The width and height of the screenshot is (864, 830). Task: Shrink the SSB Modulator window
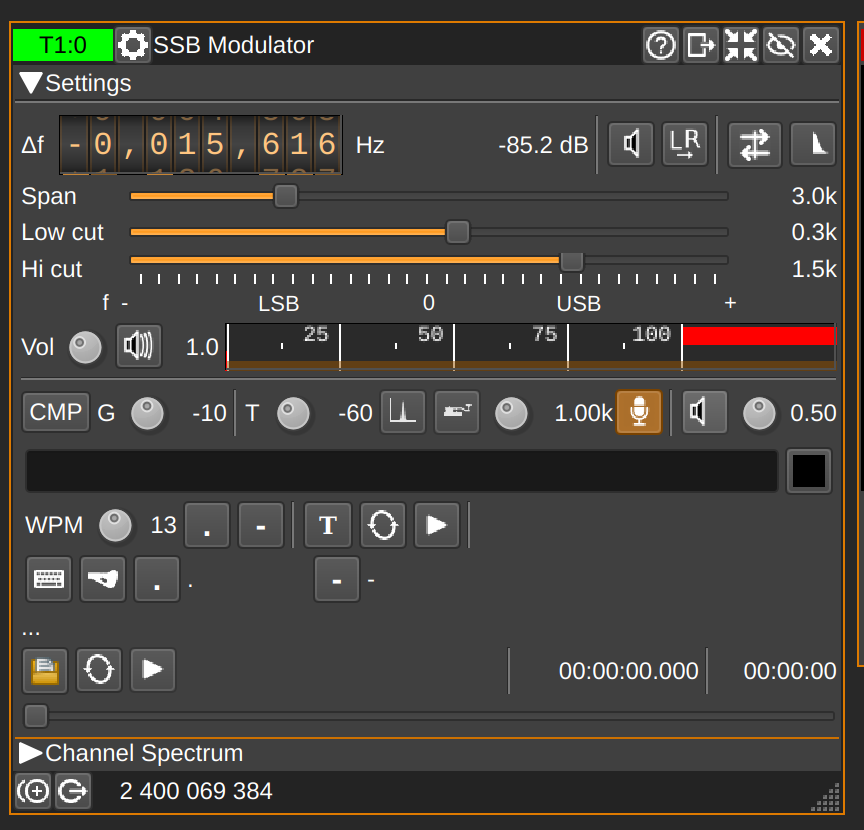click(x=741, y=45)
